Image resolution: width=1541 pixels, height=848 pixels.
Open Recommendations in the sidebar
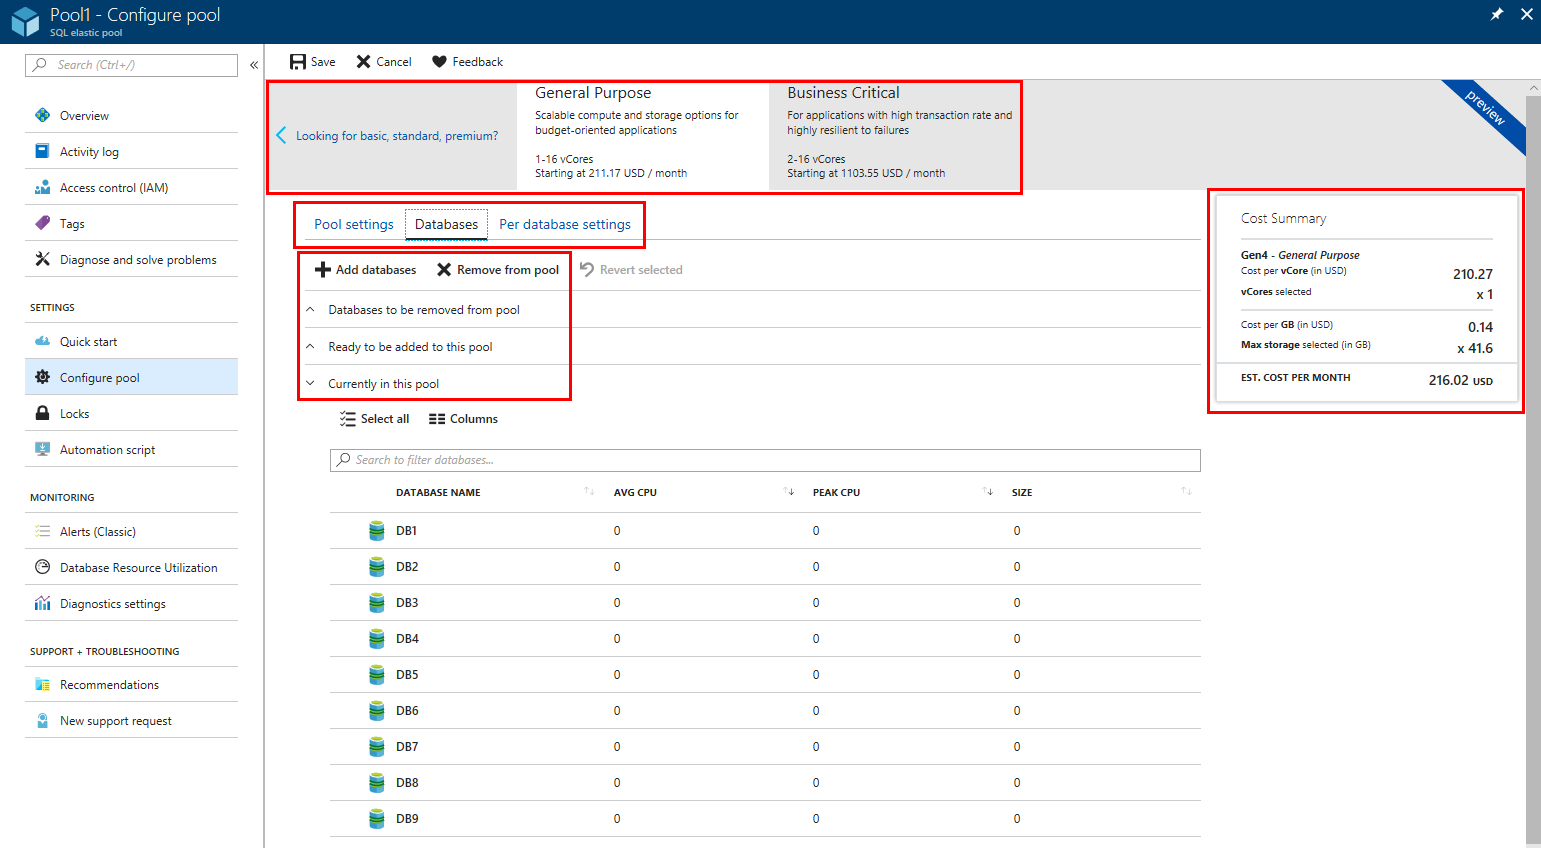(x=131, y=684)
